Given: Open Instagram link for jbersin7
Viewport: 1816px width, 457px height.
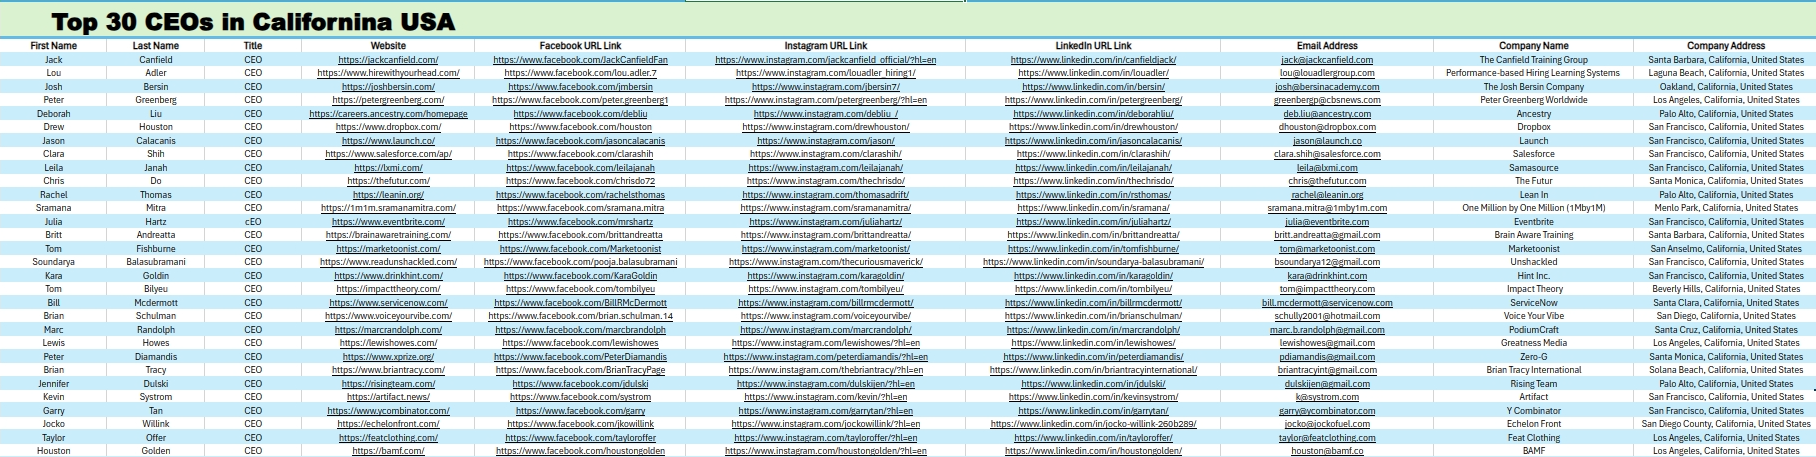Looking at the screenshot, I should coord(825,87).
